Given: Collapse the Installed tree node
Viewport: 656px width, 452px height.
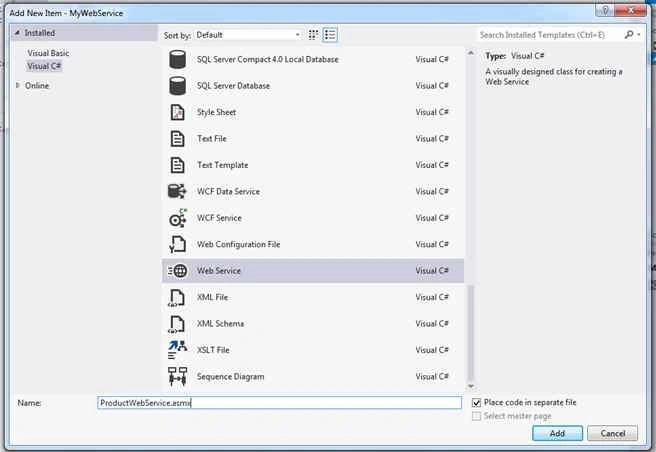Looking at the screenshot, I should (x=17, y=33).
